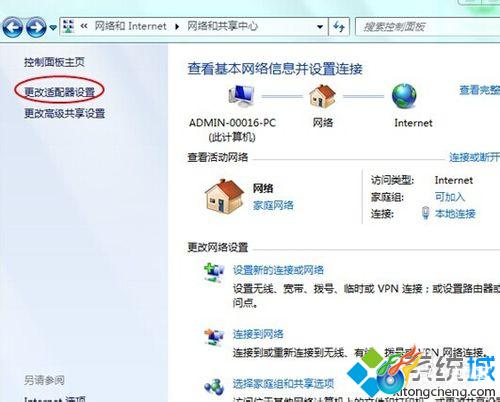This screenshot has height=402, width=500.
Task: Open 控制面板主页 in the sidebar
Action: pyautogui.click(x=54, y=62)
